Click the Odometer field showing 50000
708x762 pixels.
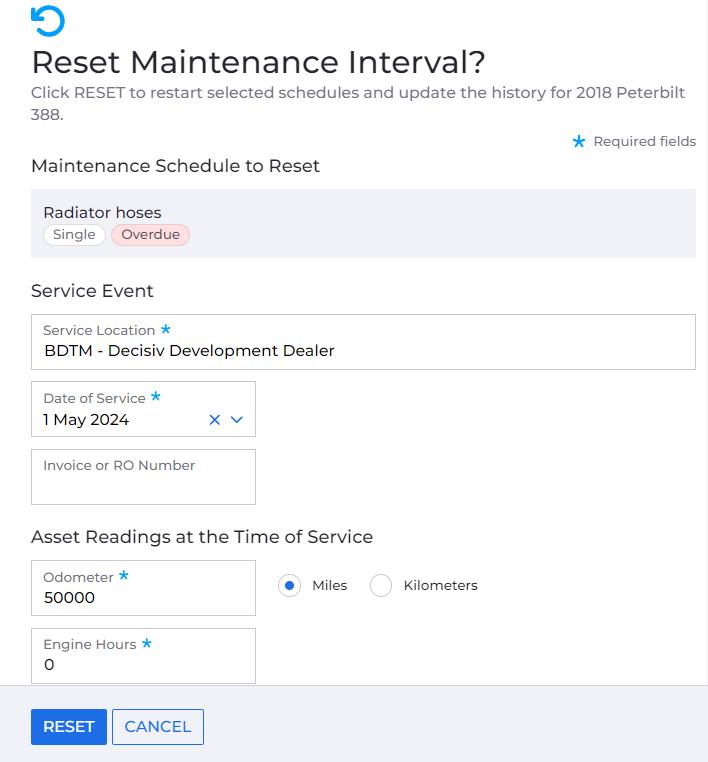pos(143,598)
